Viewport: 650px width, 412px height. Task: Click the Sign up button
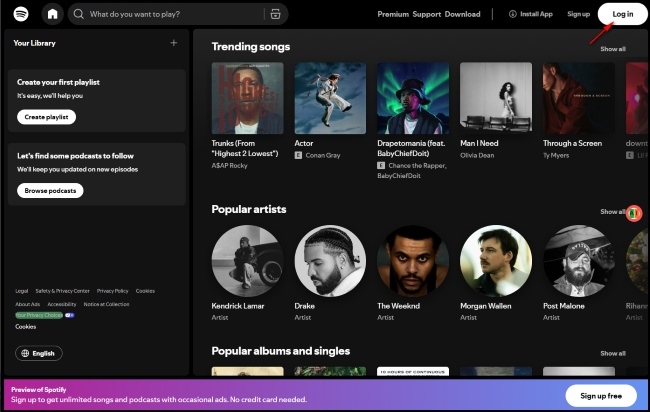point(578,14)
